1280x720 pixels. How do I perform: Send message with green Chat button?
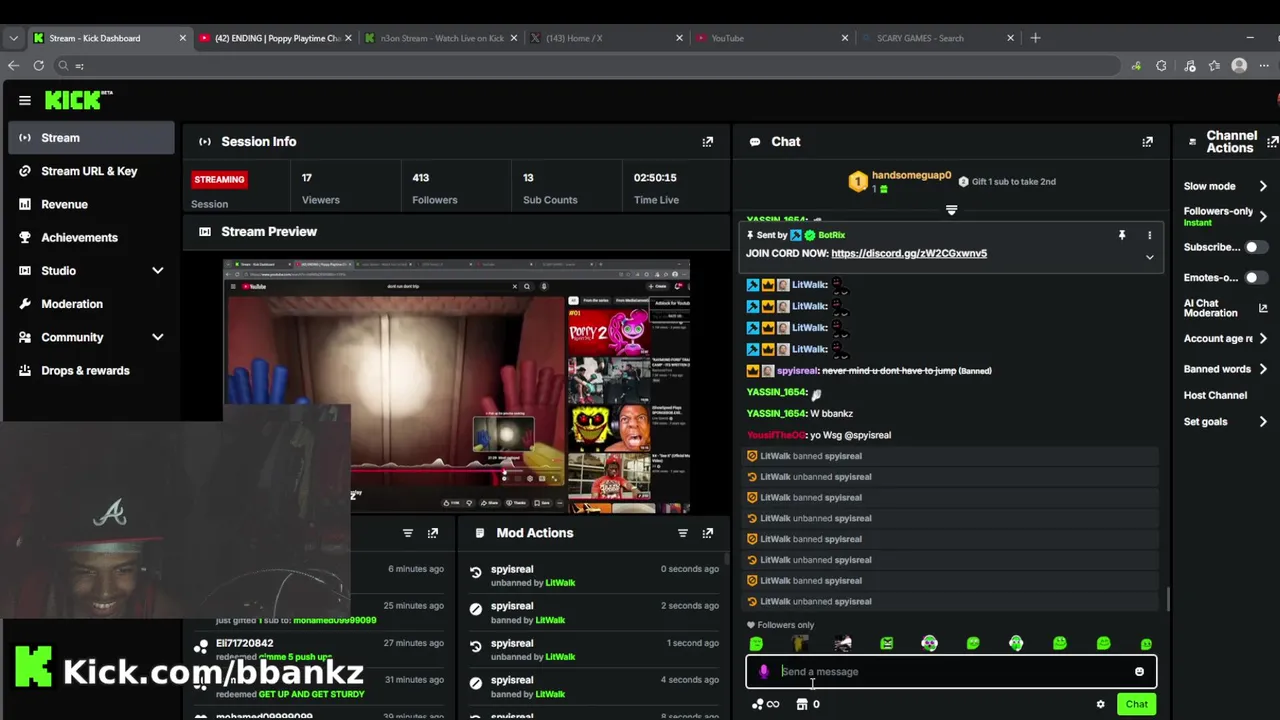click(1137, 704)
